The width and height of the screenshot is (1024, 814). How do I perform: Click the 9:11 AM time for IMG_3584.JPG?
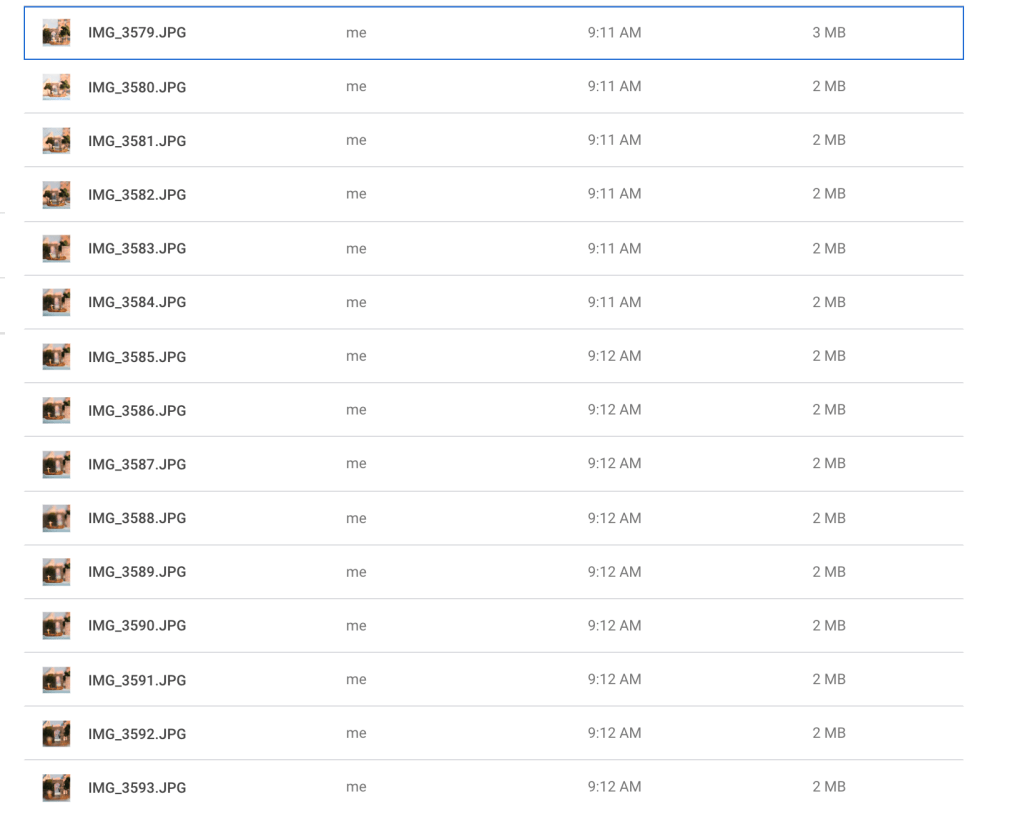(x=614, y=302)
